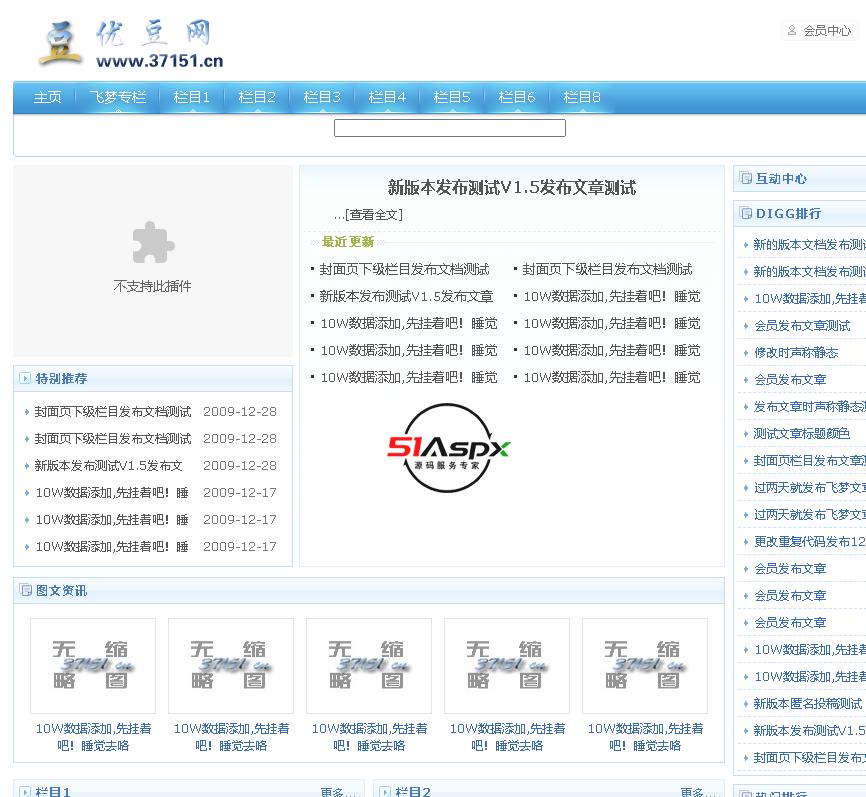Select the 栏目8 navigation tab

click(x=581, y=97)
